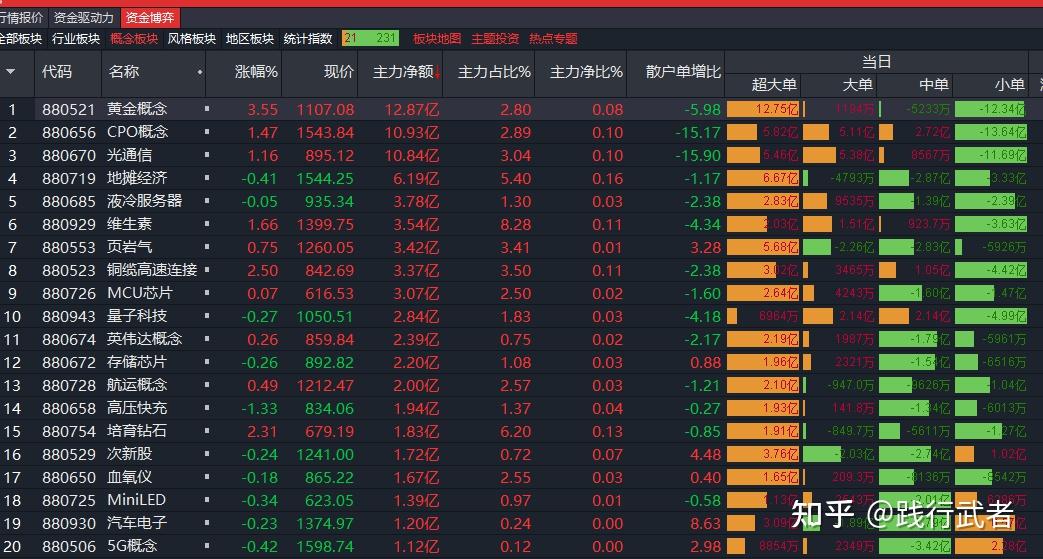Viewport: 1043px width, 559px height.
Task: Switch to the 资金驱动力 tab
Action: (x=84, y=17)
